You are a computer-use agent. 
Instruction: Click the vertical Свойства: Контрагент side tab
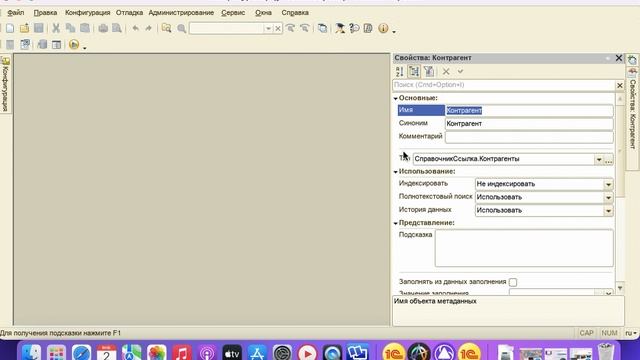(x=632, y=113)
